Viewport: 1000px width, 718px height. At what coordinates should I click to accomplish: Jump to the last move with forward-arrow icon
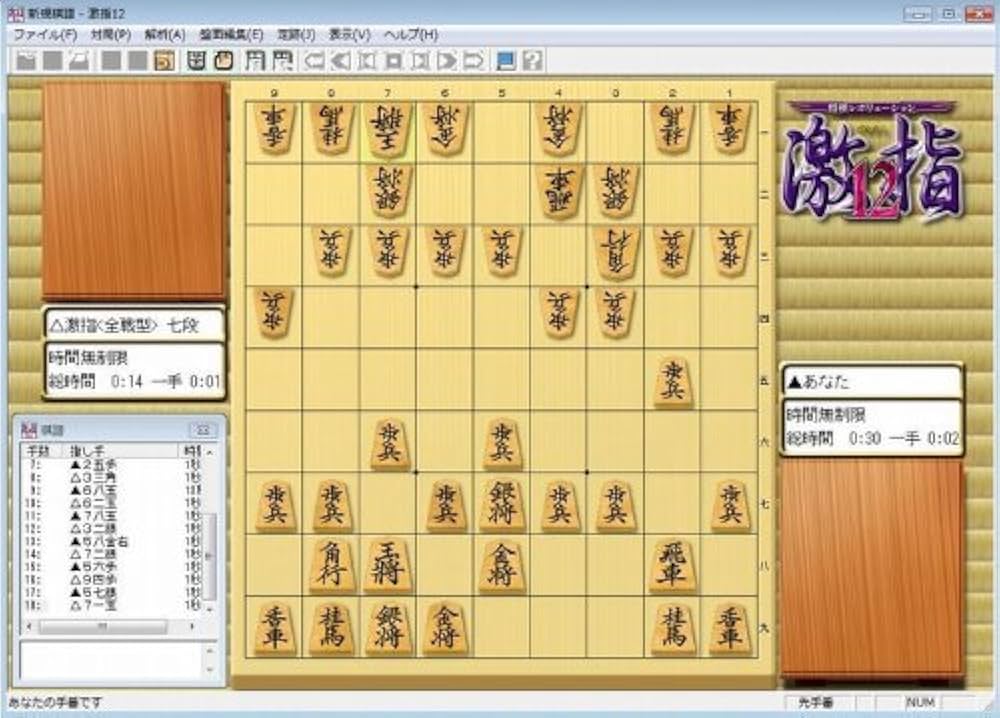click(473, 61)
